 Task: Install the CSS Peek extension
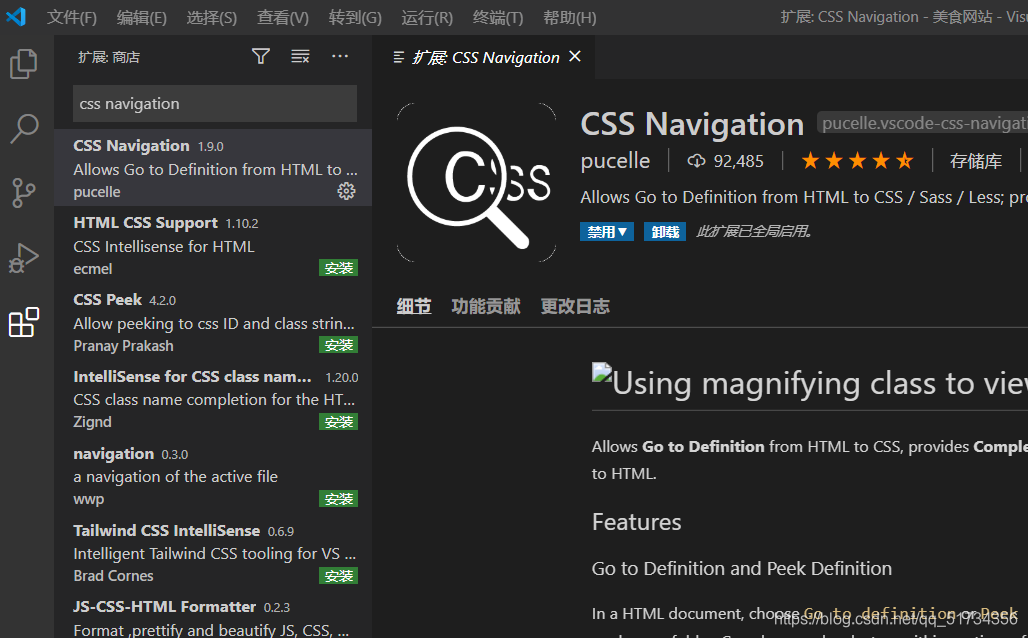pos(338,344)
